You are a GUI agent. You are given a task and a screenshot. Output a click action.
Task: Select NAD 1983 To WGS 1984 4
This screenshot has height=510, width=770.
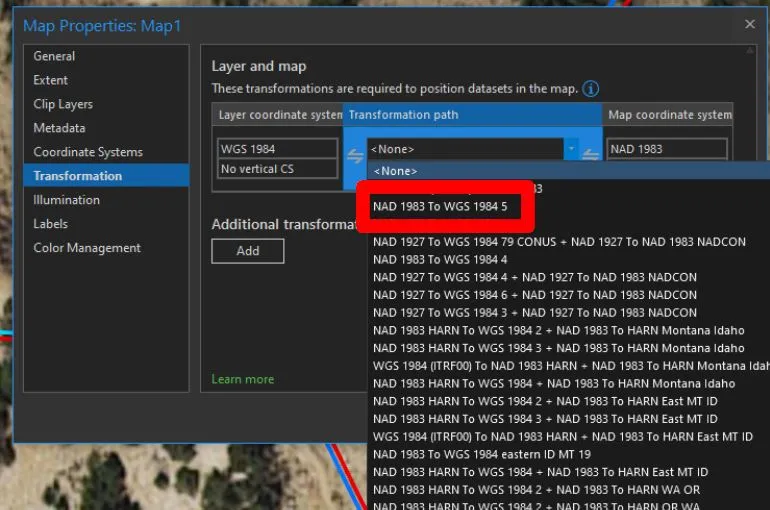pyautogui.click(x=440, y=259)
